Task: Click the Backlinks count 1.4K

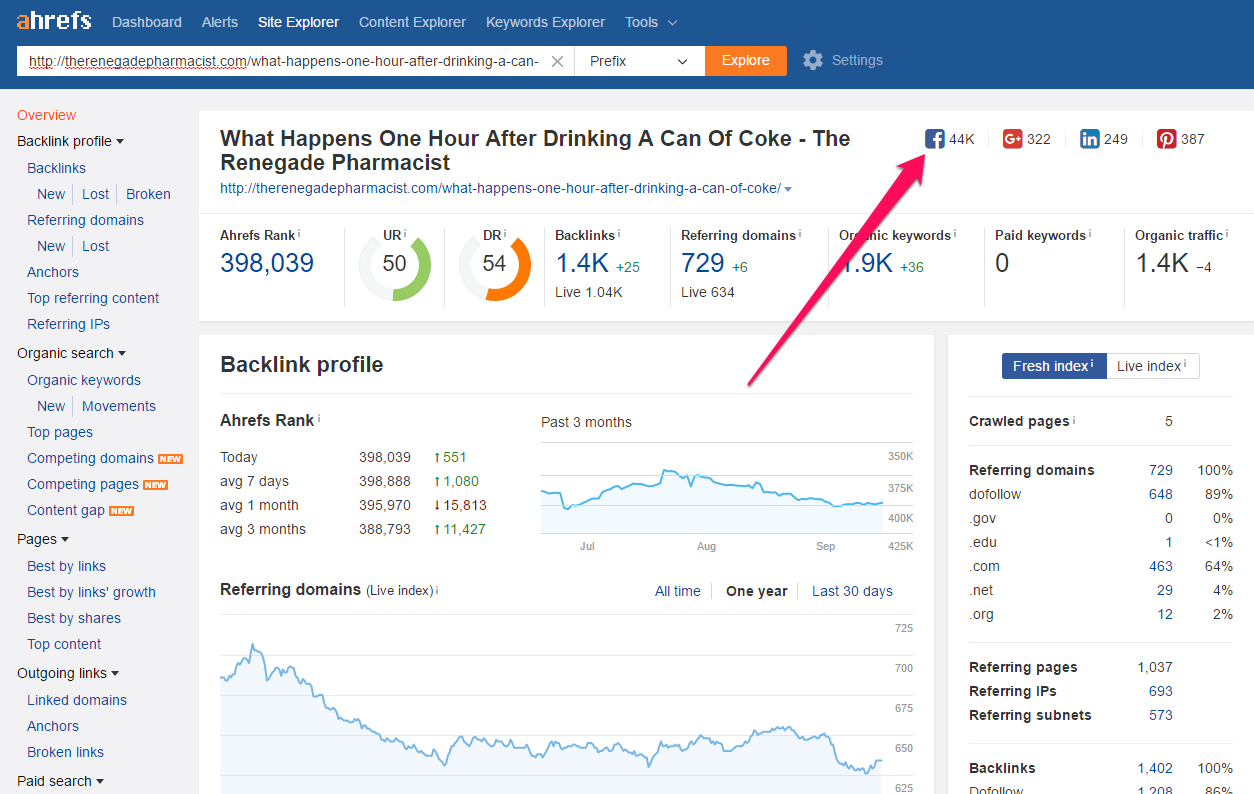Action: (582, 263)
